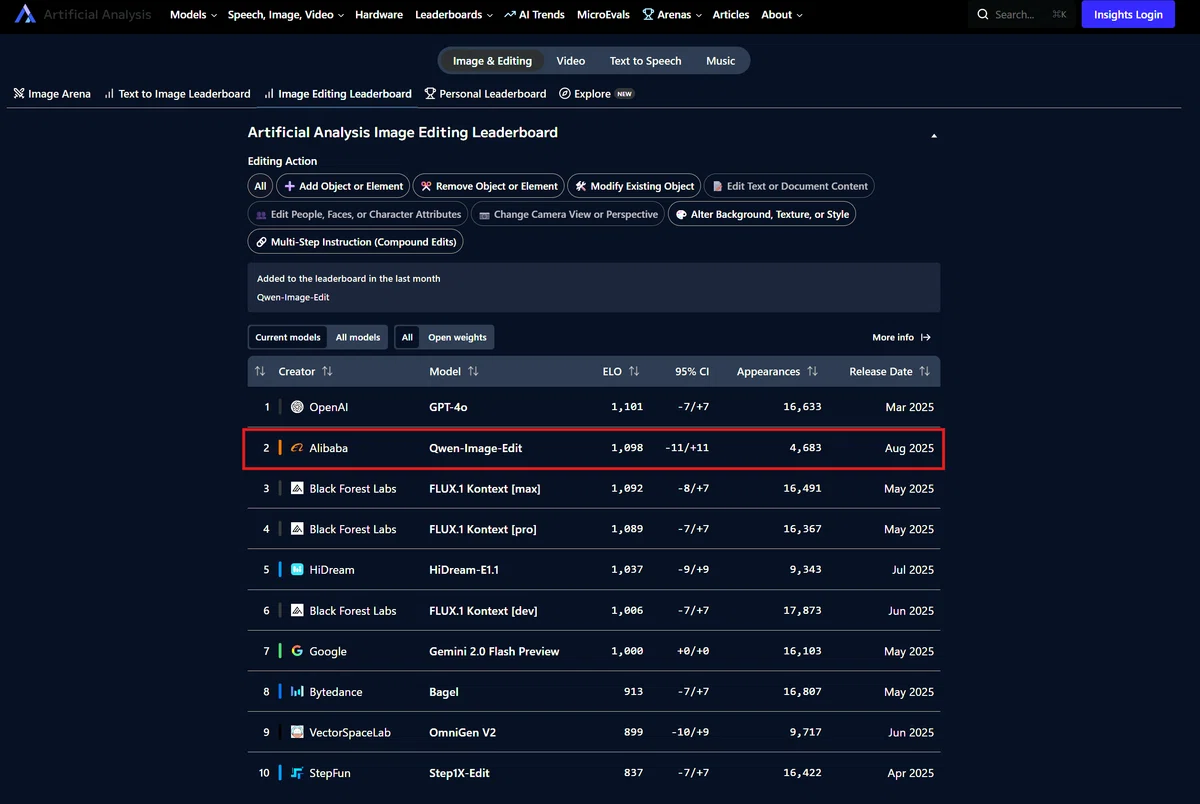Click the Google logo in row 7

[297, 651]
